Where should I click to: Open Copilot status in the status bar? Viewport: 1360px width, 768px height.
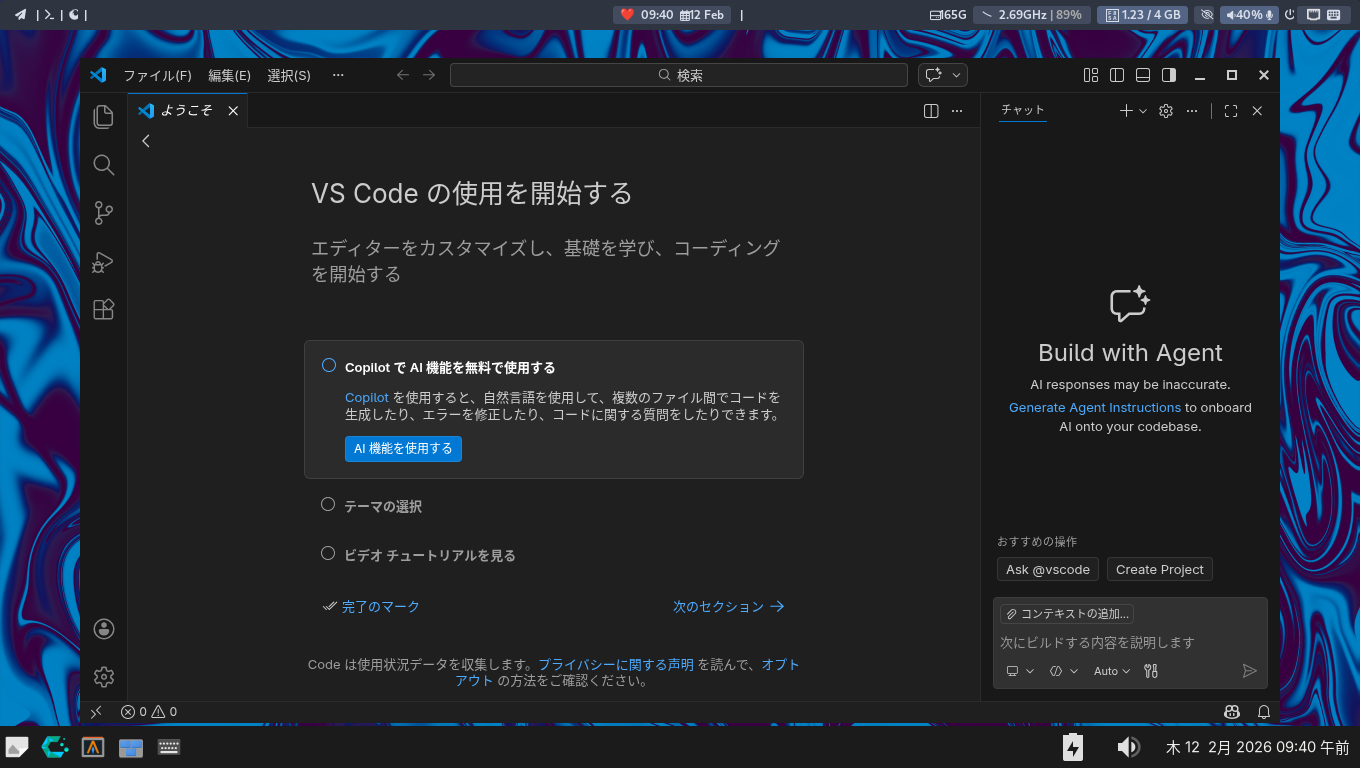tap(1232, 712)
